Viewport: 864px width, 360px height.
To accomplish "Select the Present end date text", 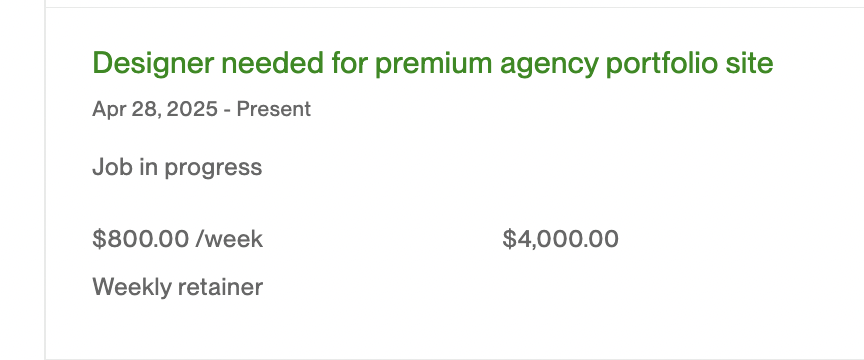I will pos(274,109).
